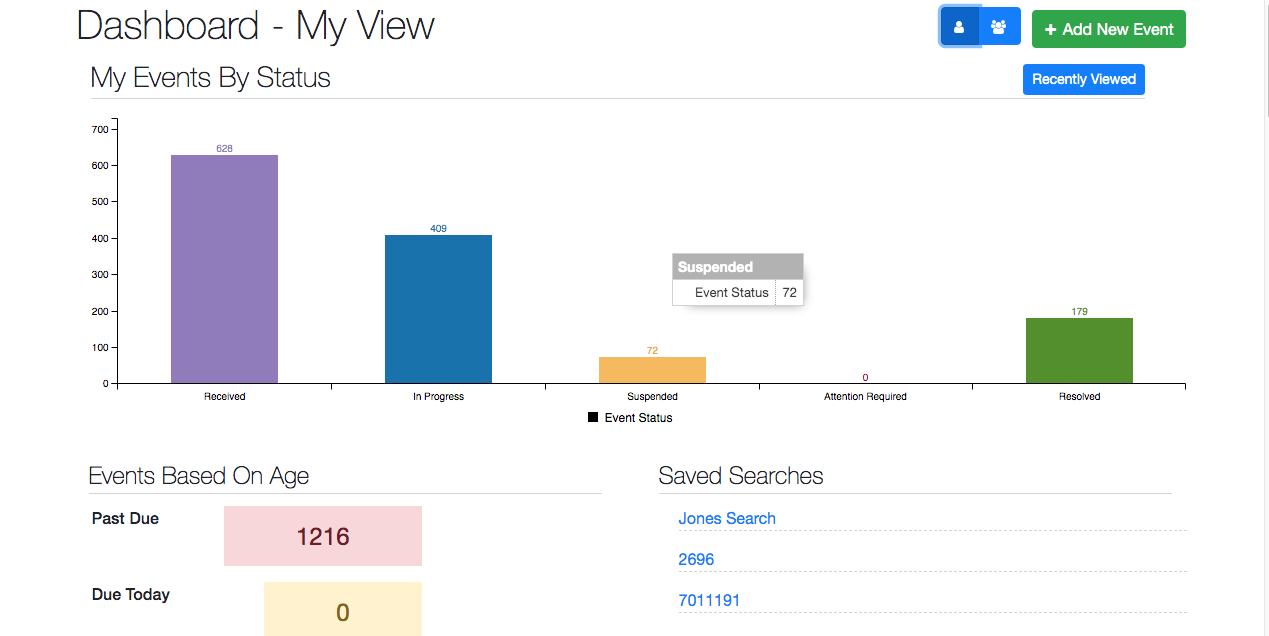This screenshot has height=636, width=1269.
Task: Open saved search 2696
Action: (x=696, y=559)
